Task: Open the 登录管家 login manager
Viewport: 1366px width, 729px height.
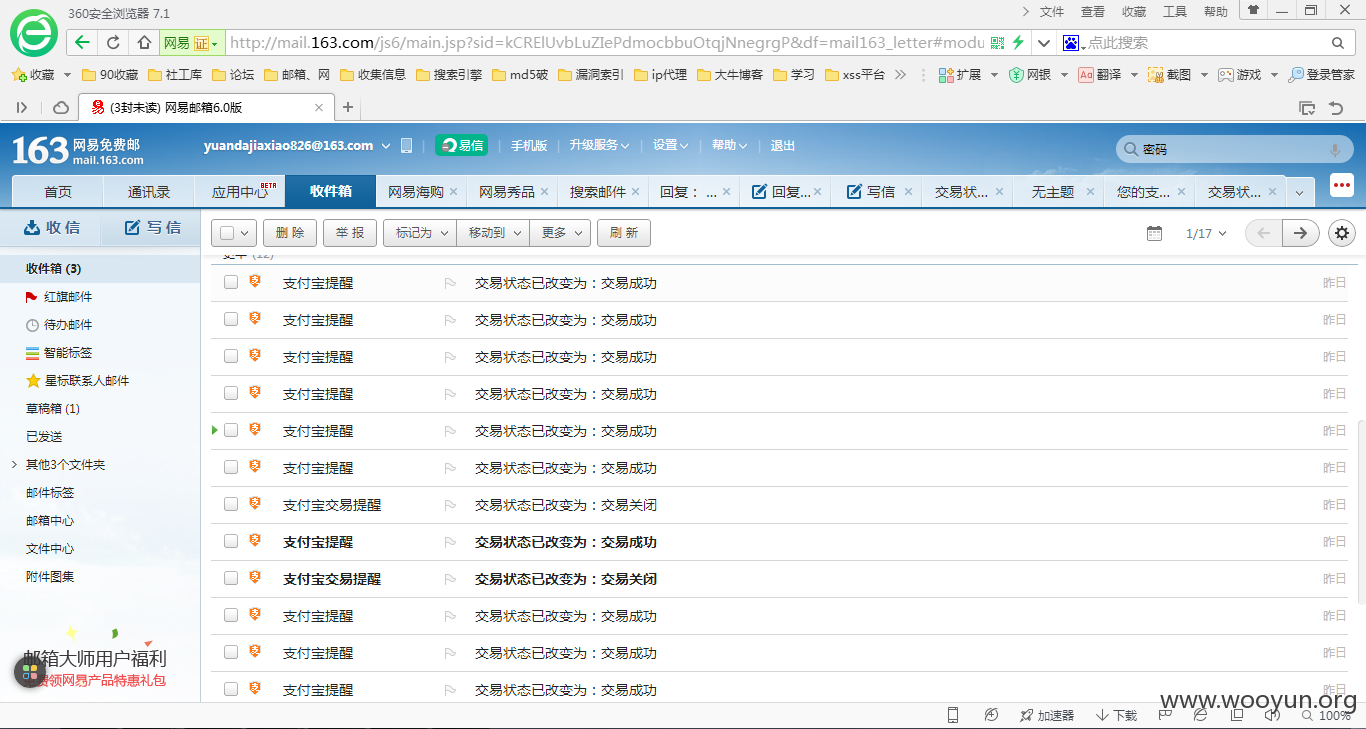Action: [x=1321, y=75]
